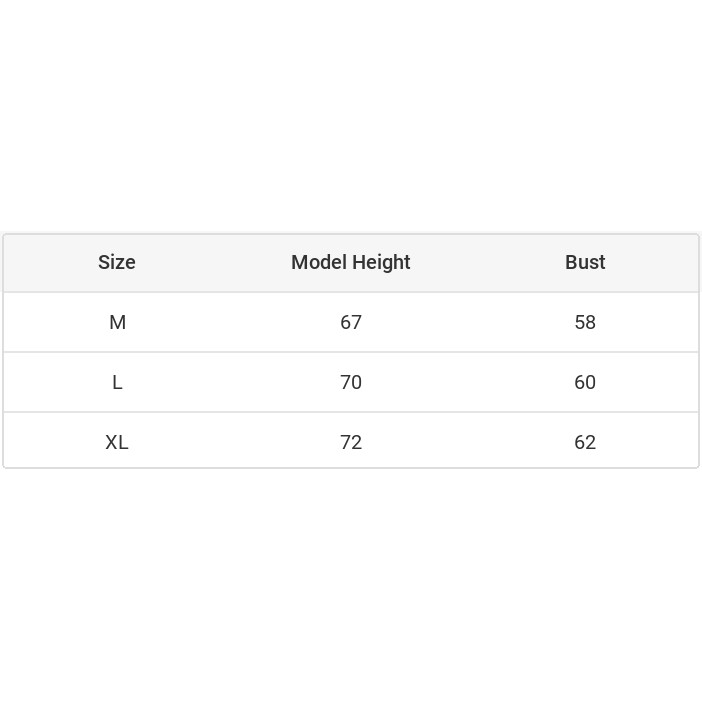Click model height value 67

point(350,322)
